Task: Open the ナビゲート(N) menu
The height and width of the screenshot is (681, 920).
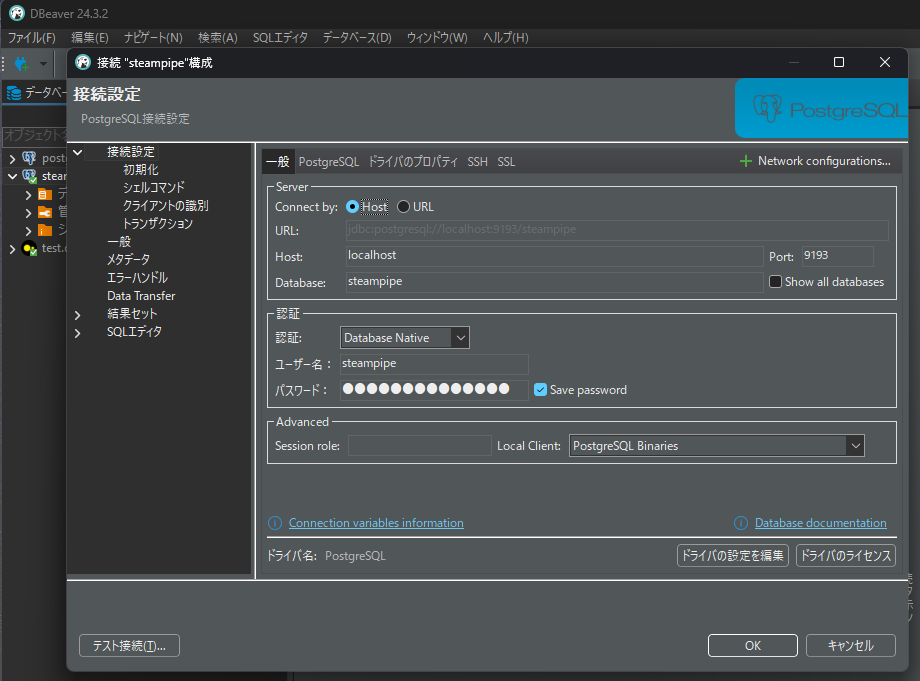Action: [x=153, y=38]
